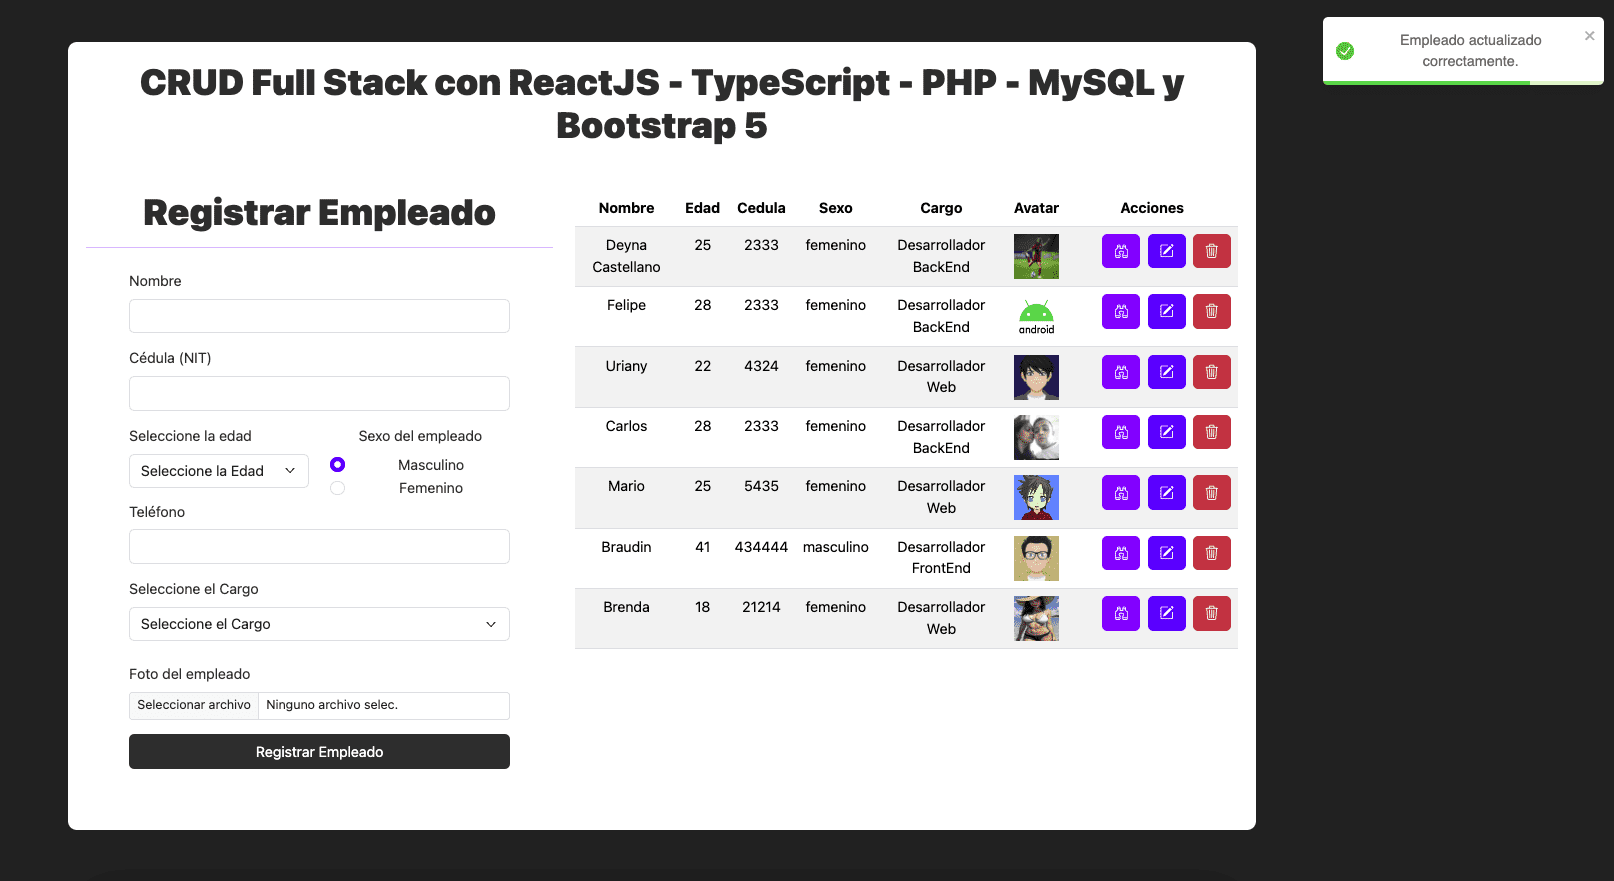Edit employee Mario

point(1167,492)
